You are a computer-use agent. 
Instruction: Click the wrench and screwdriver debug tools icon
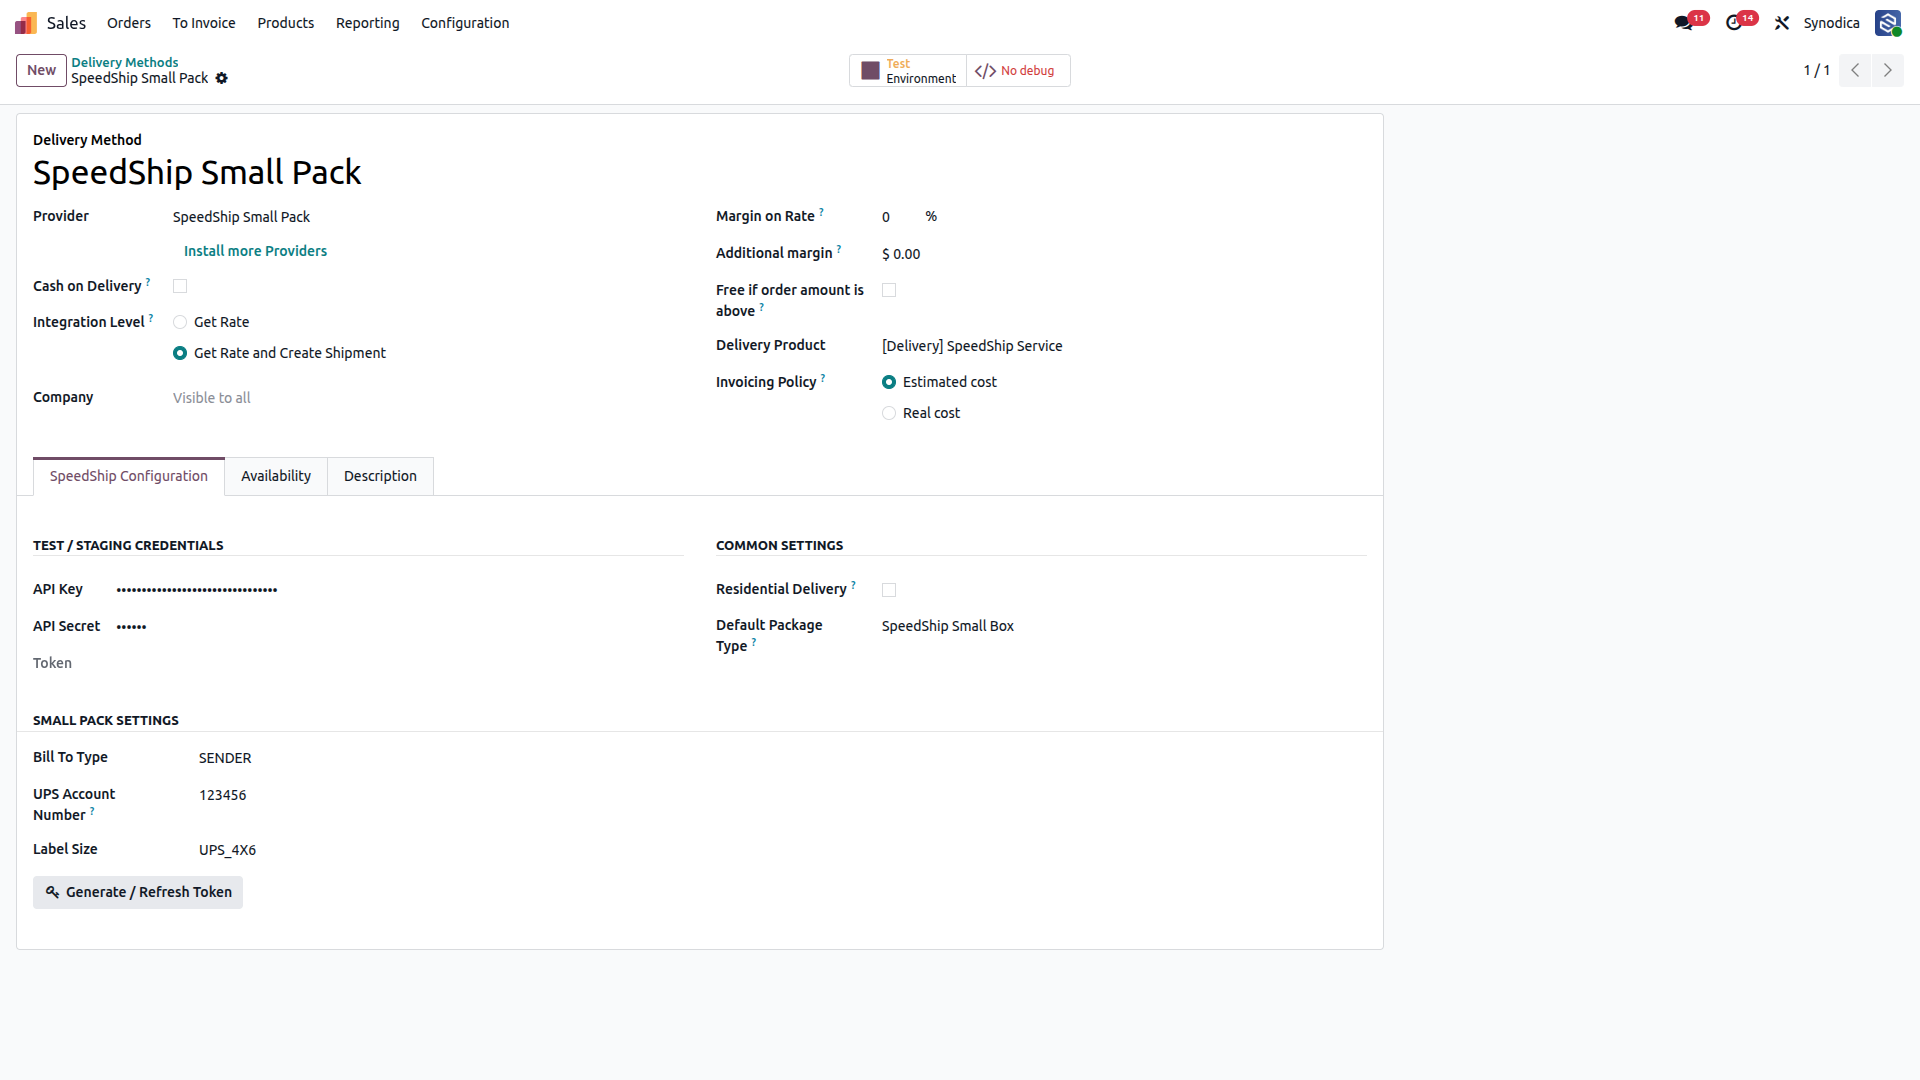click(1782, 22)
